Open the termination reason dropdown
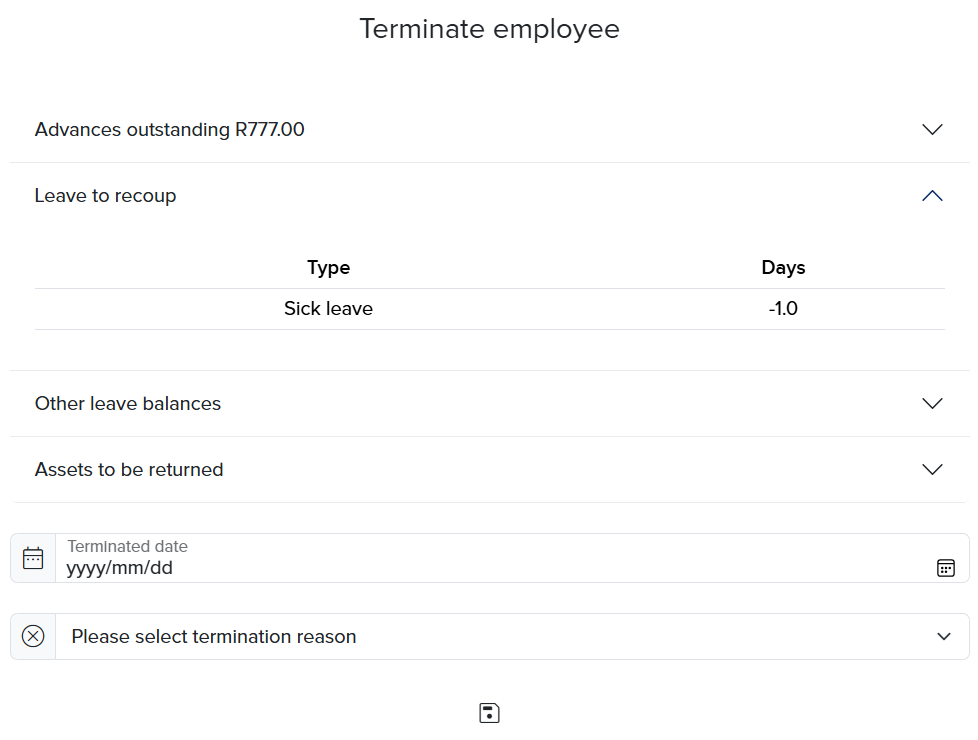Screen dimensions: 978x740 tap(942, 636)
